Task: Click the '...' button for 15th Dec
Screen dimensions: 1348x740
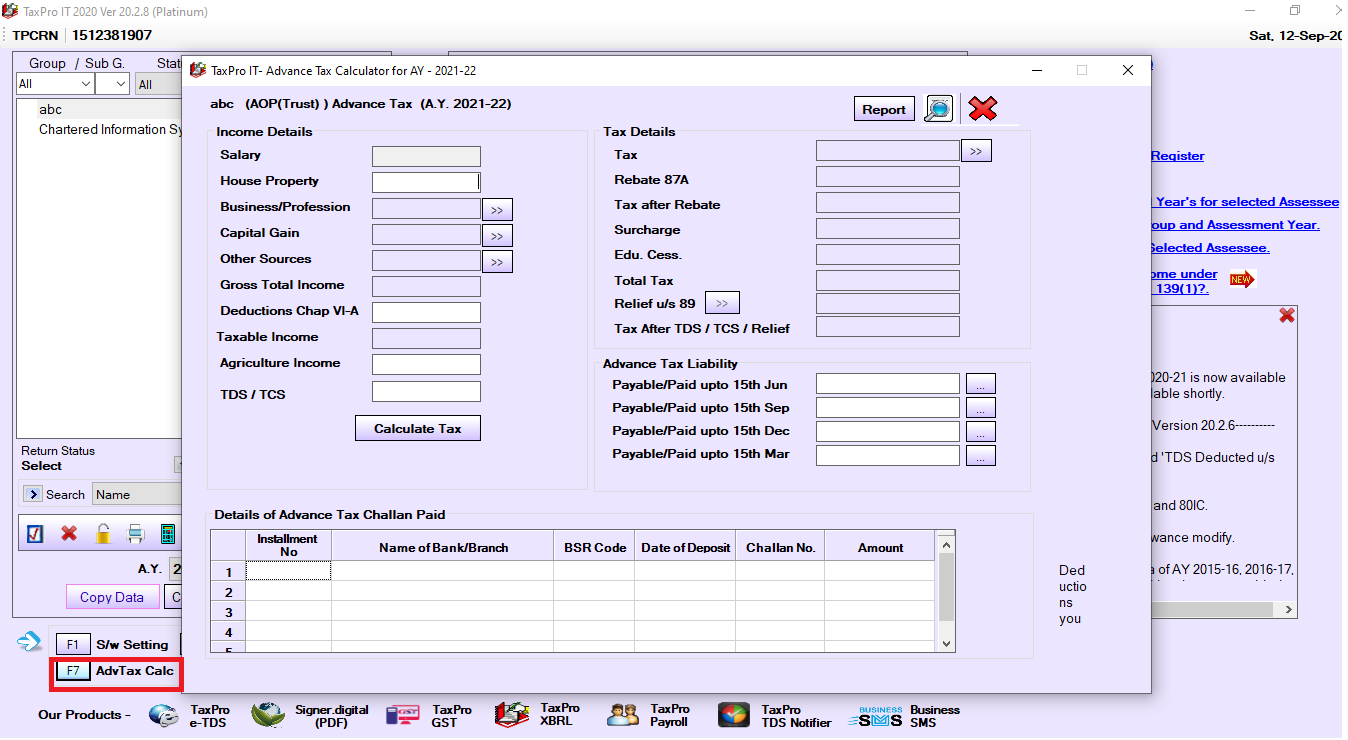Action: [981, 432]
